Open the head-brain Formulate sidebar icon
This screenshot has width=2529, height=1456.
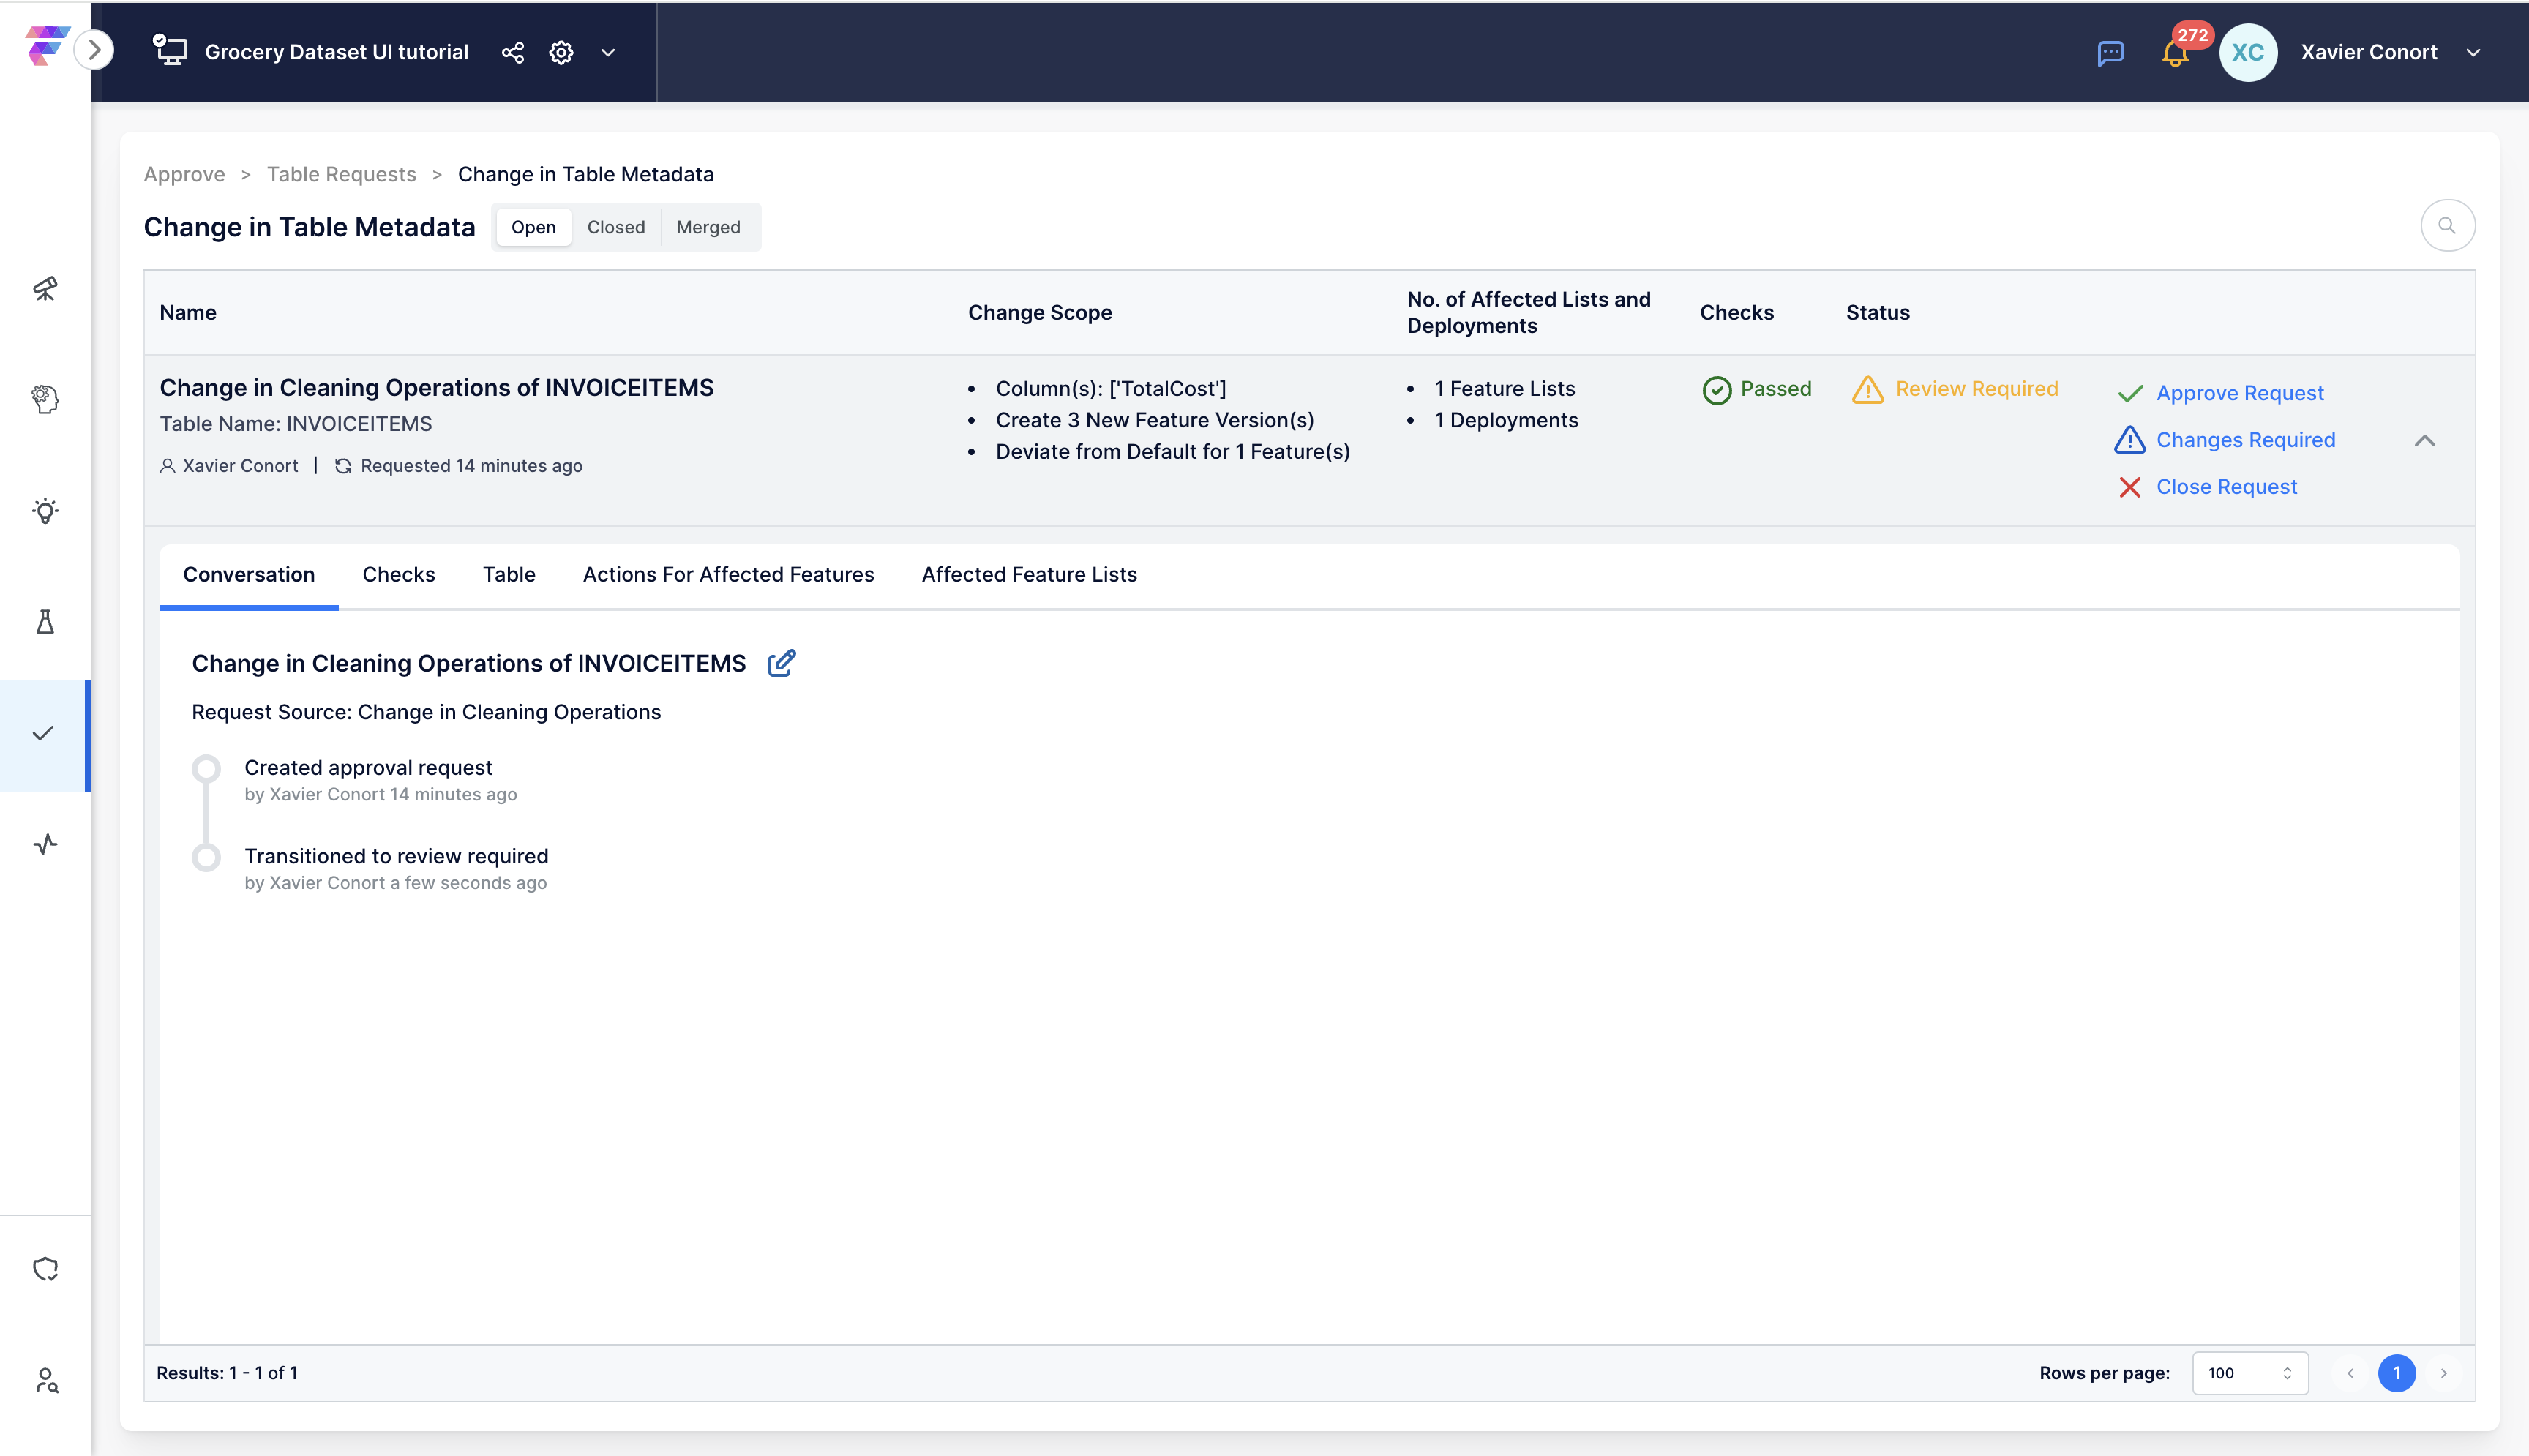click(45, 400)
